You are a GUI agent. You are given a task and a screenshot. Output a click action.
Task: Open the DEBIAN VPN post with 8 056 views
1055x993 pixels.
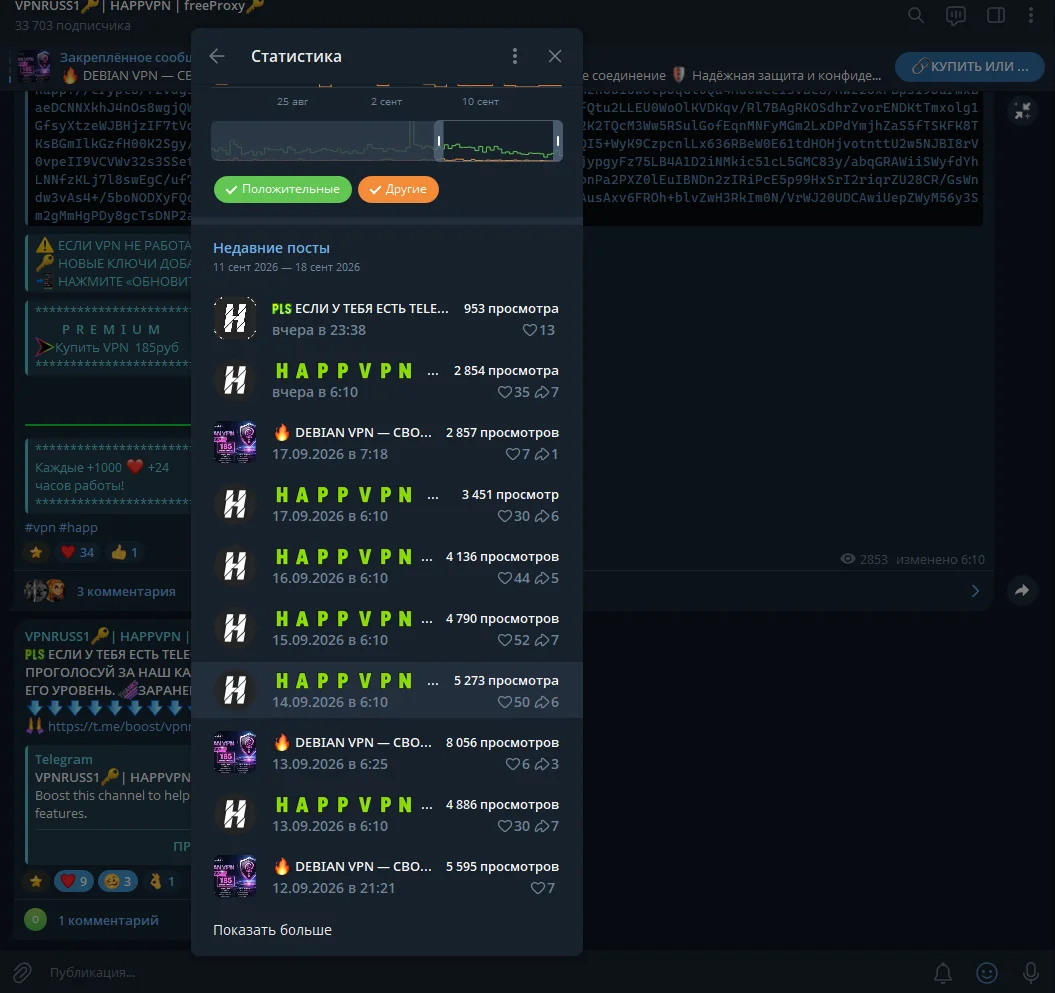387,752
